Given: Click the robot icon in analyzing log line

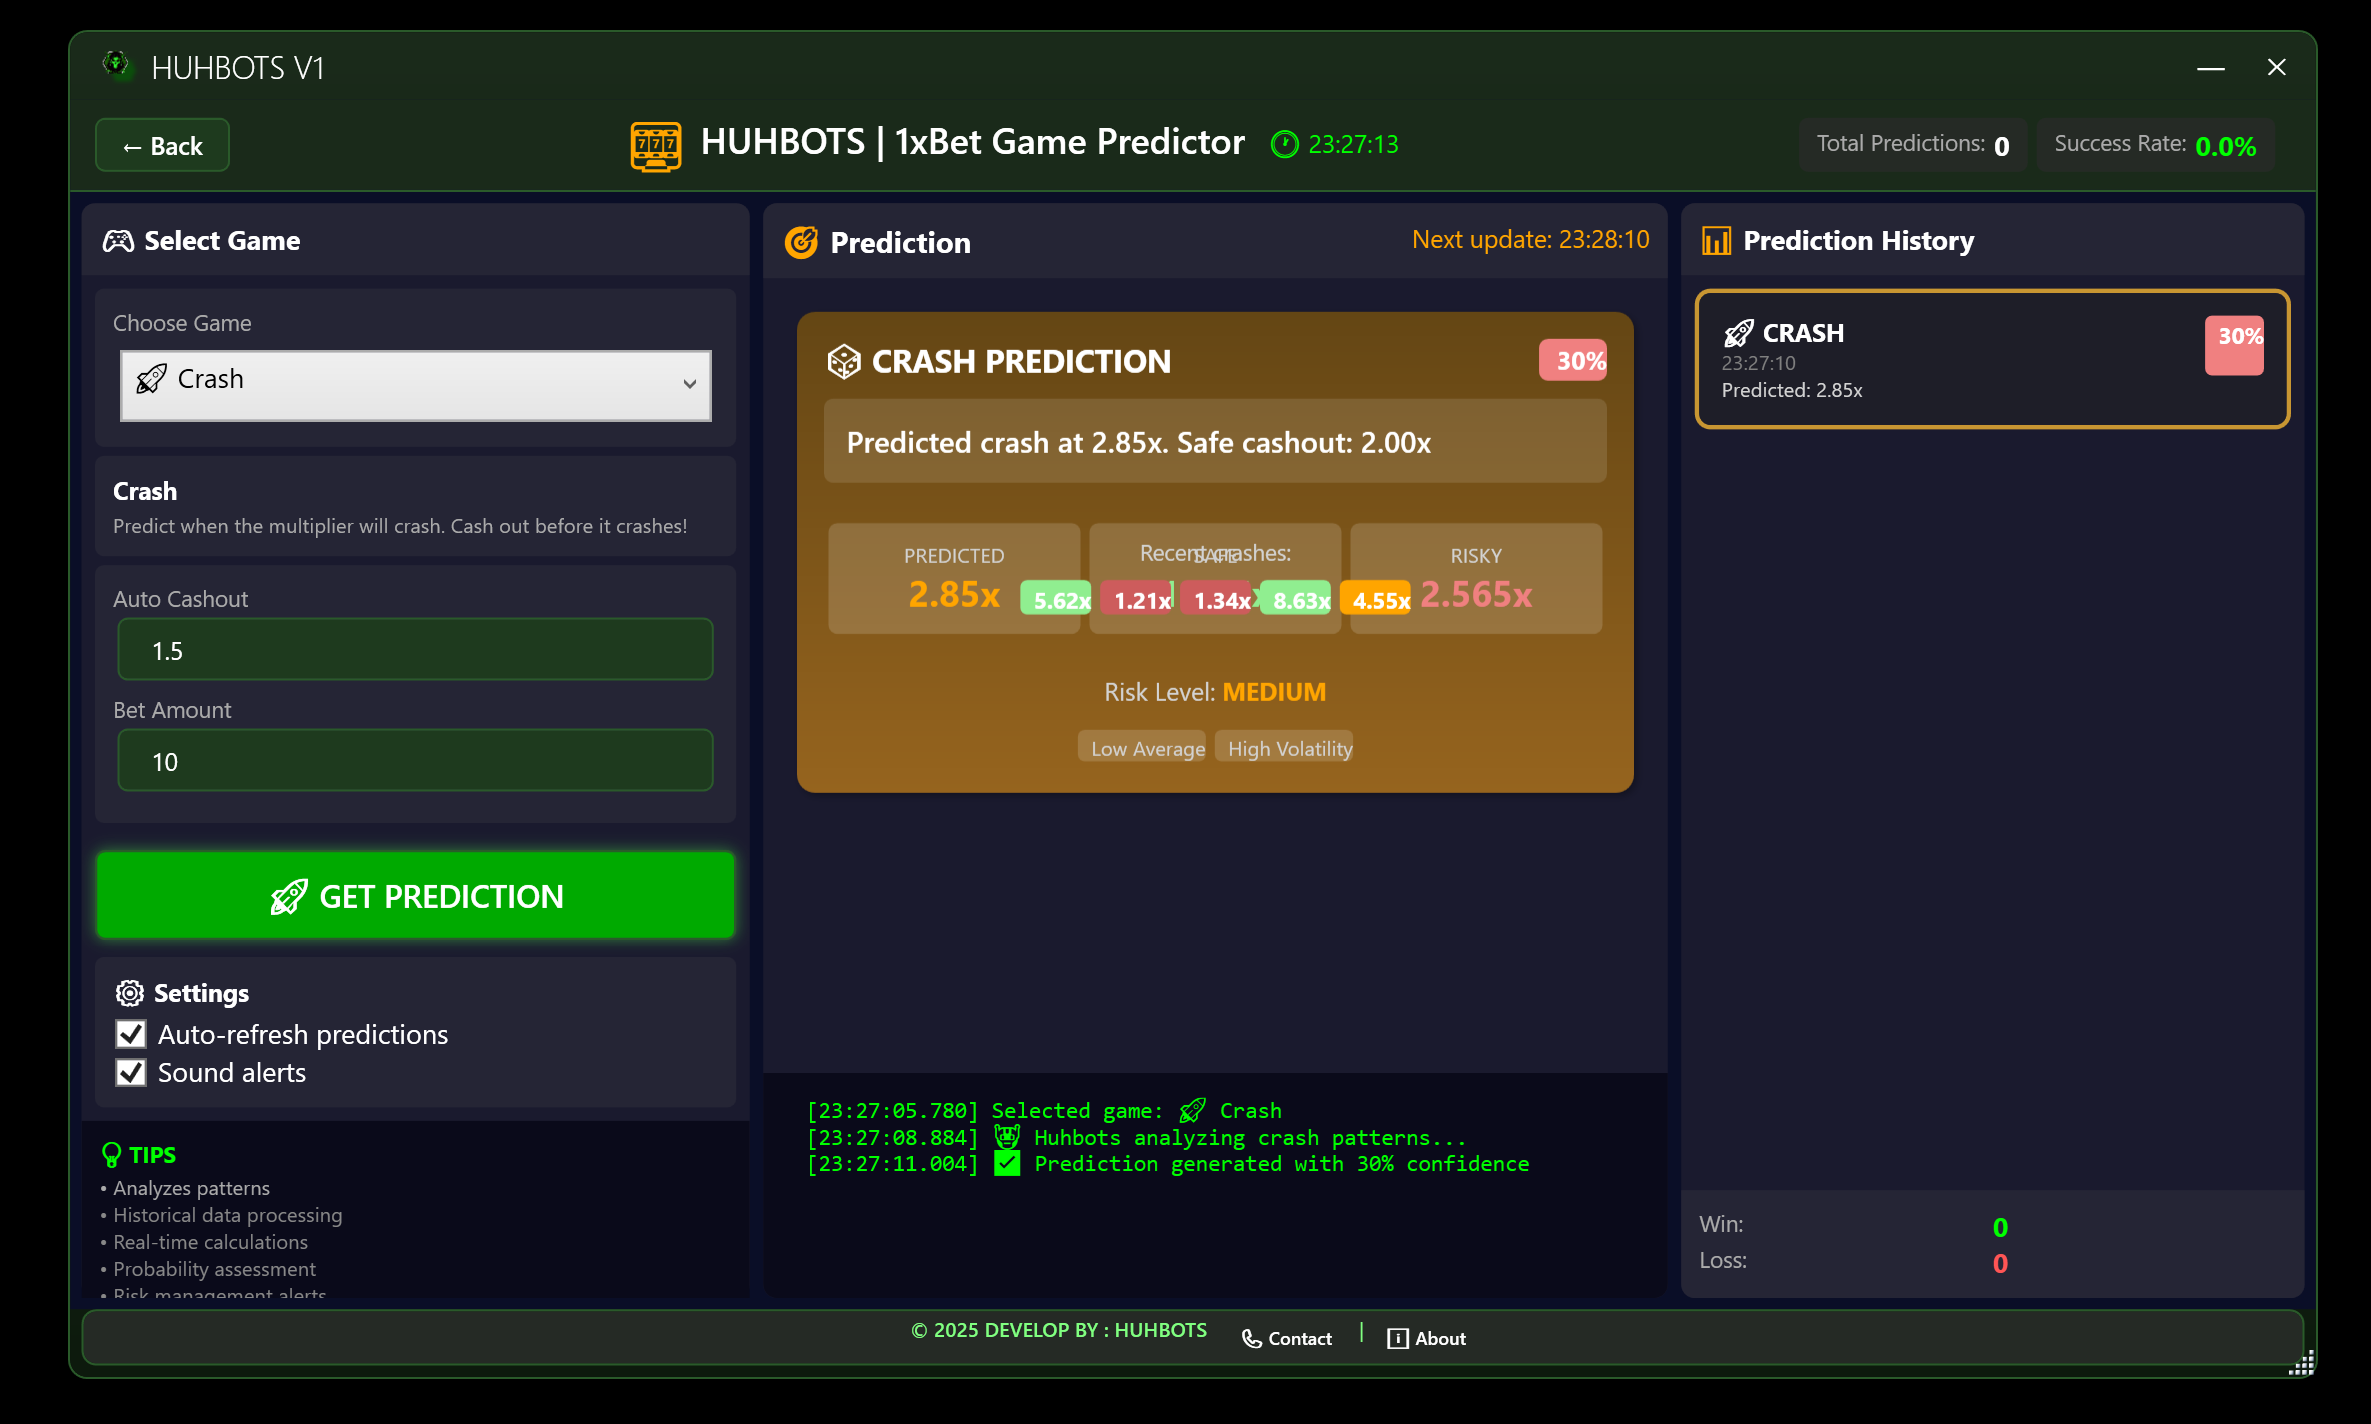Looking at the screenshot, I should 1007,1137.
